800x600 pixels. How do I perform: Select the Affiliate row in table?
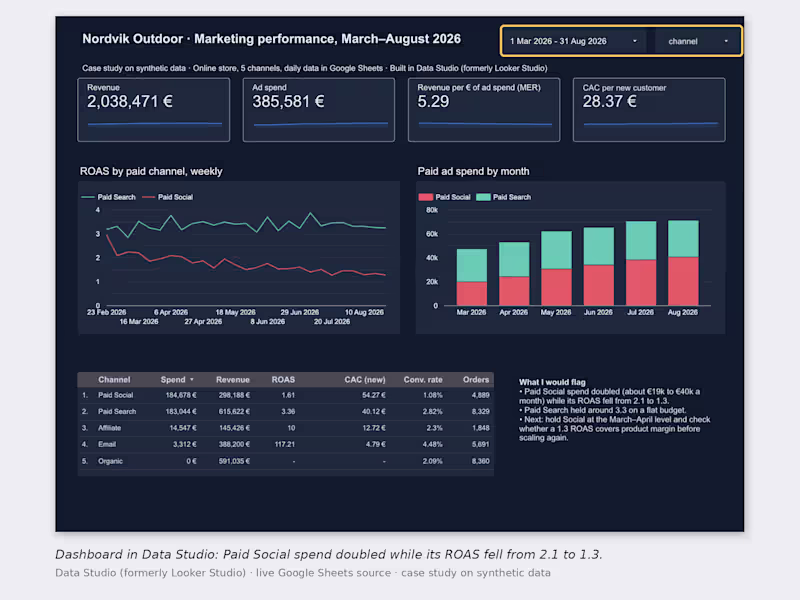click(x=286, y=428)
